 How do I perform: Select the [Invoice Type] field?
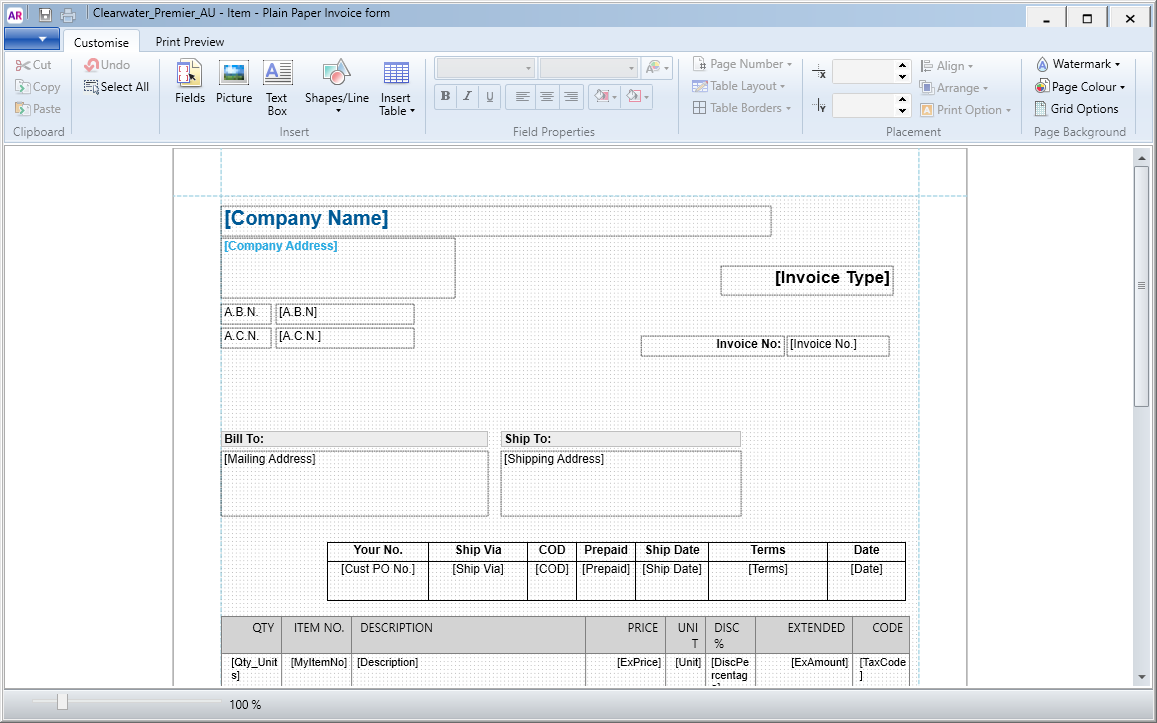tap(806, 279)
